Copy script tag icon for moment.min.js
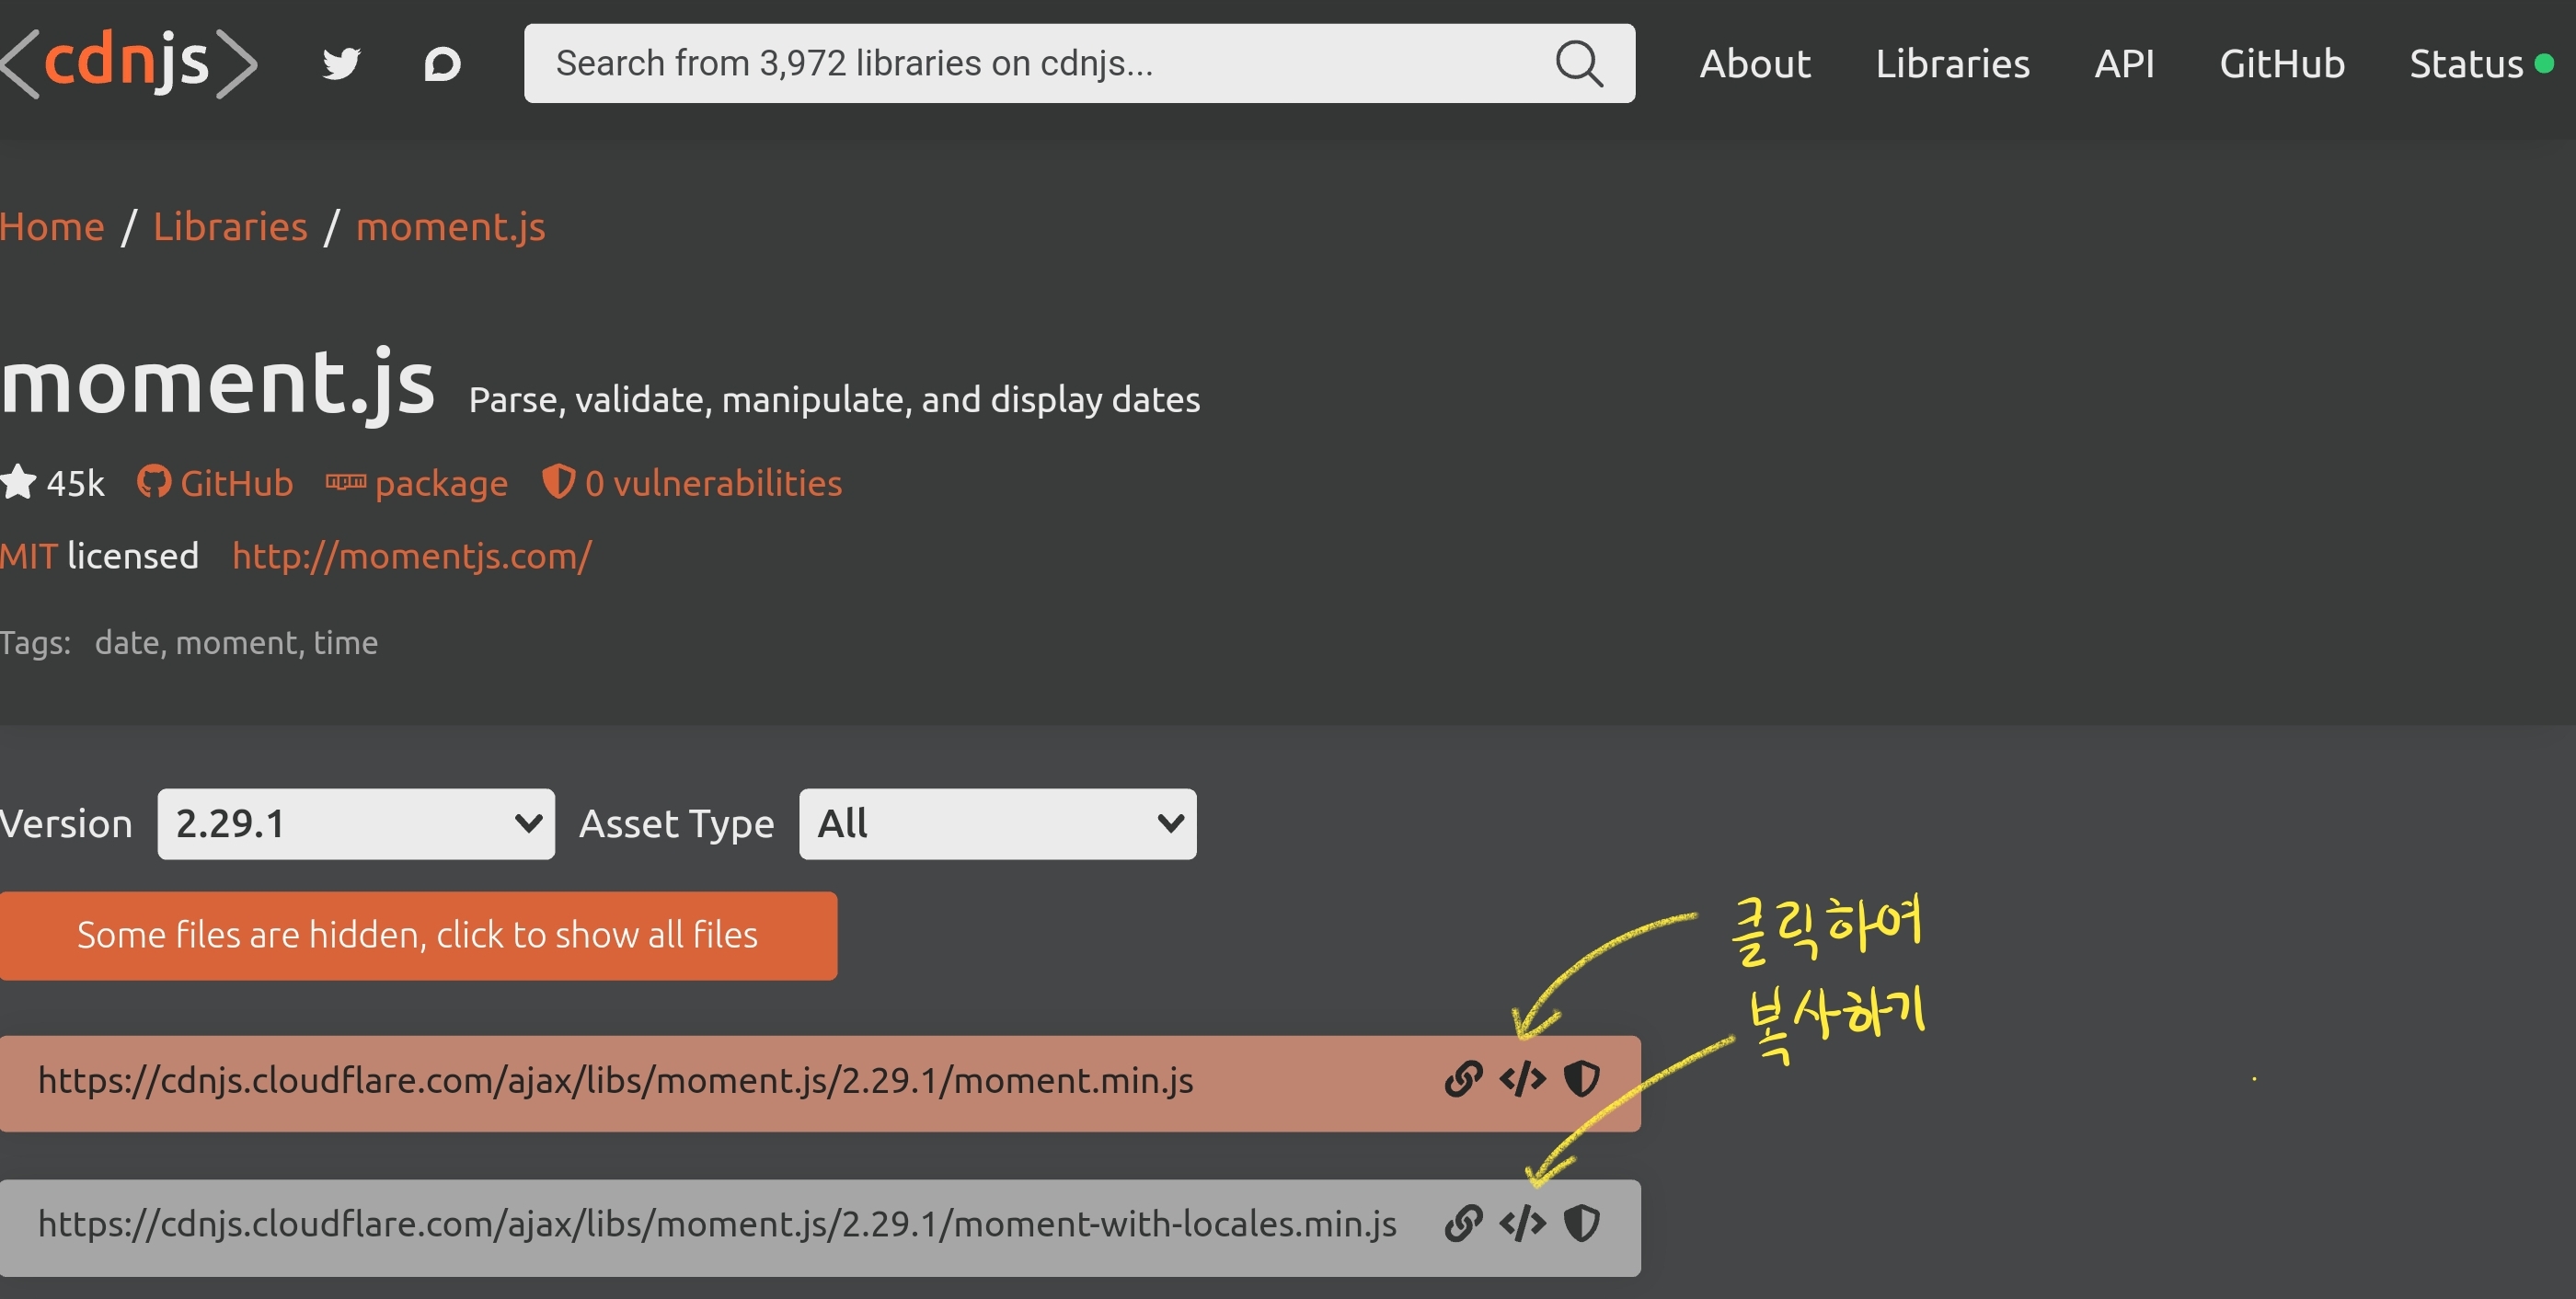 pos(1522,1079)
